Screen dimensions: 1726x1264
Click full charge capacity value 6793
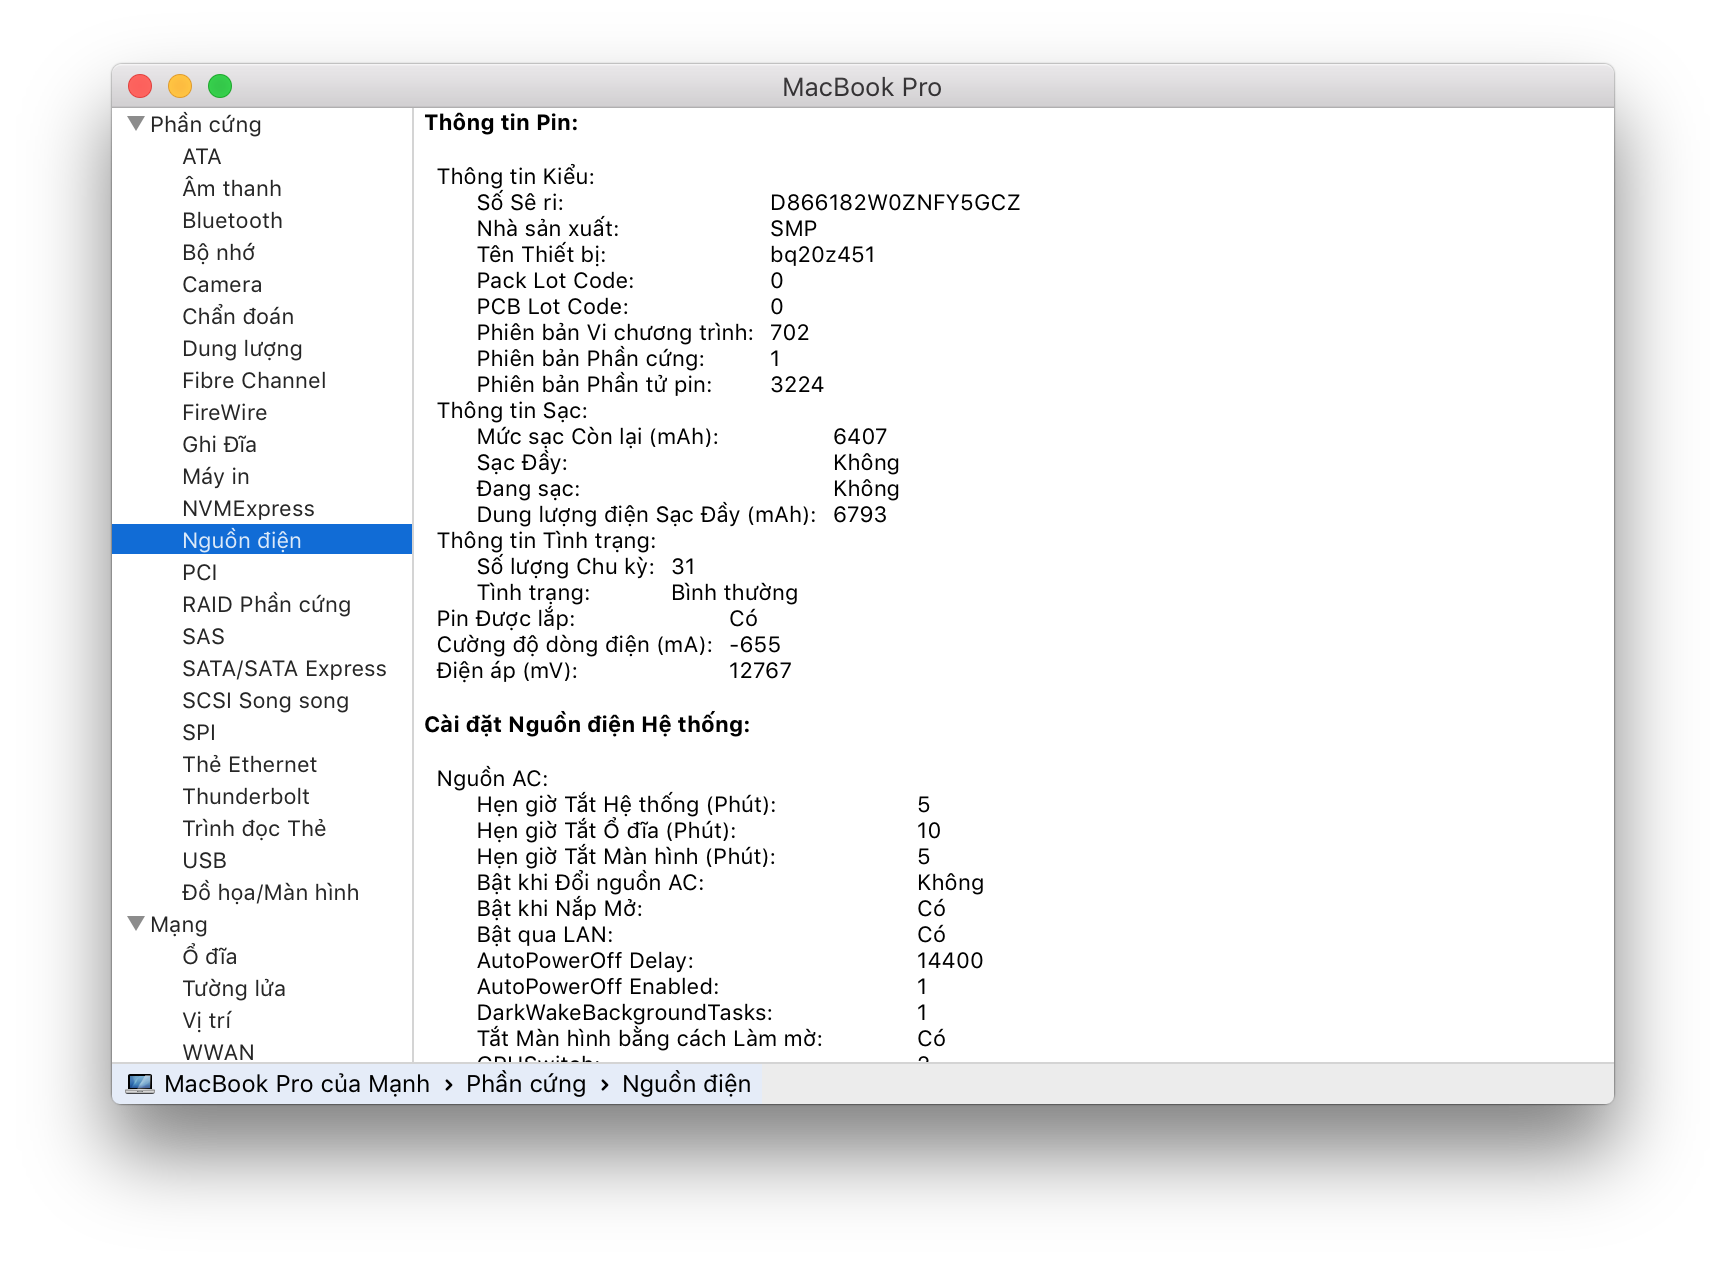click(860, 515)
